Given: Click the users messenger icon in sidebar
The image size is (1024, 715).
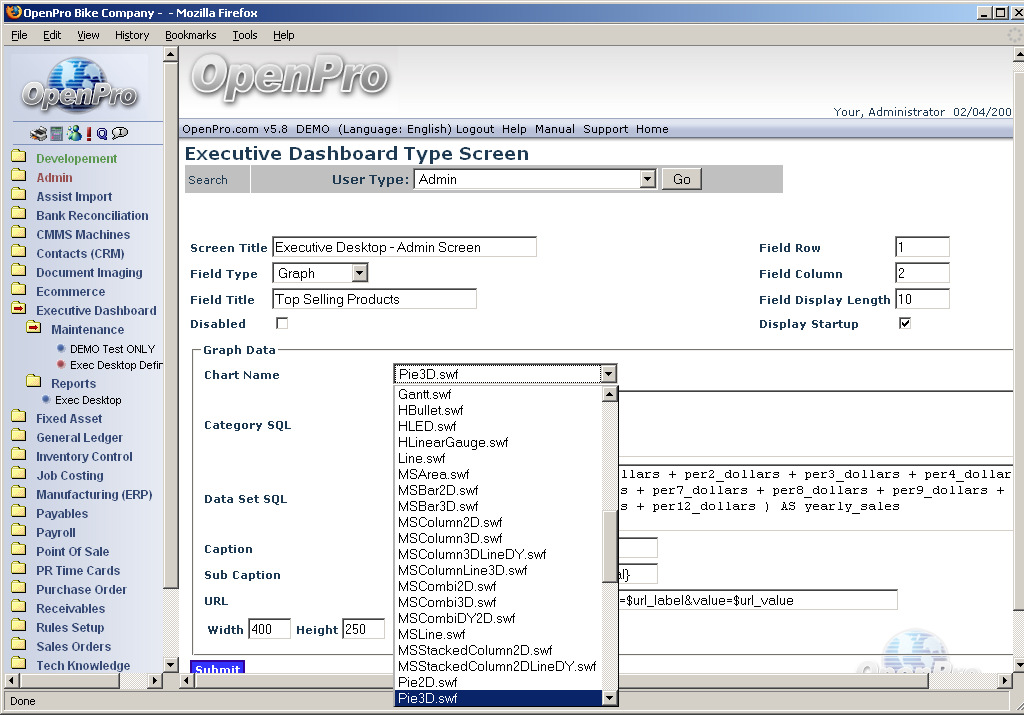Looking at the screenshot, I should (73, 133).
